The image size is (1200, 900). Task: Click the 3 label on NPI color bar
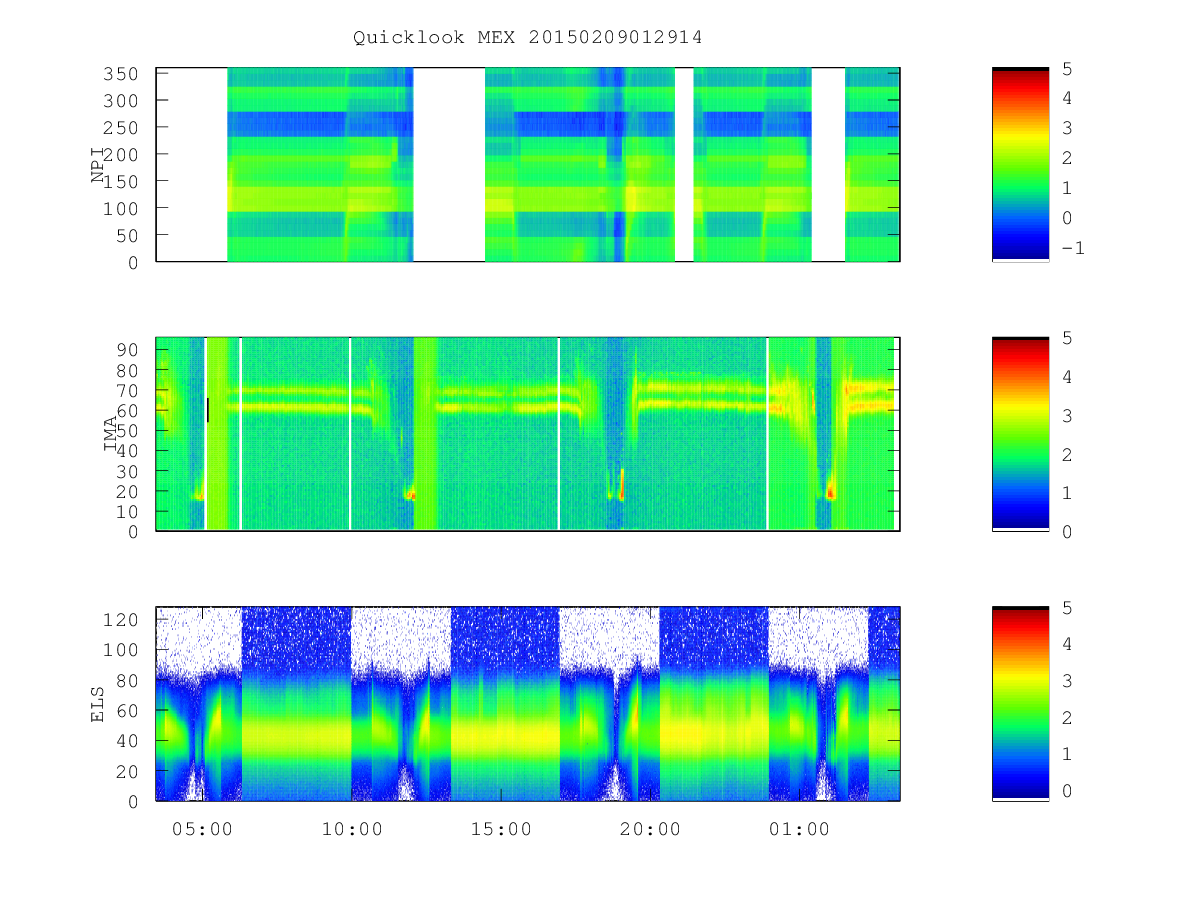click(x=1067, y=128)
